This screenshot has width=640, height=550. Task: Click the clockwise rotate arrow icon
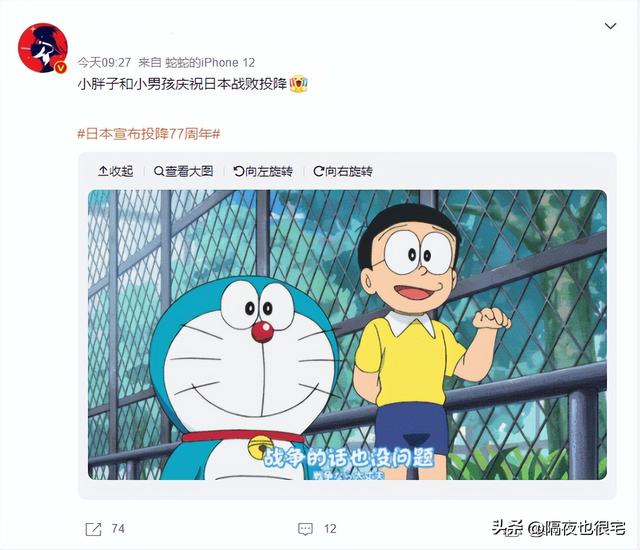point(318,171)
